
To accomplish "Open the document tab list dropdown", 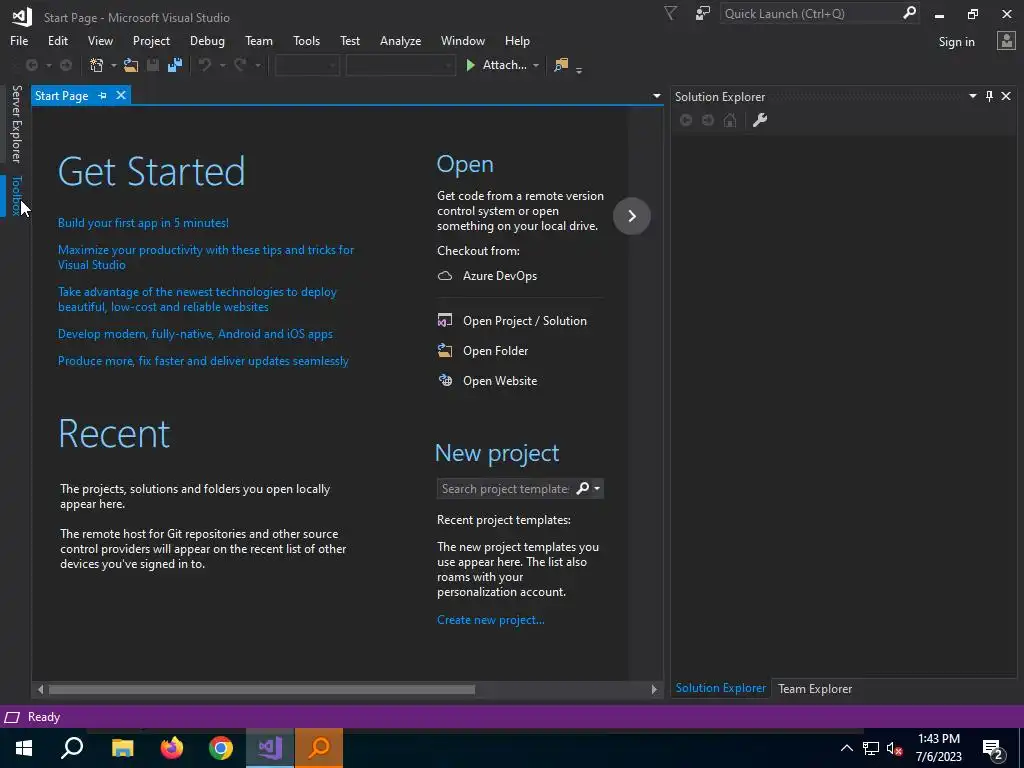I will click(x=656, y=96).
